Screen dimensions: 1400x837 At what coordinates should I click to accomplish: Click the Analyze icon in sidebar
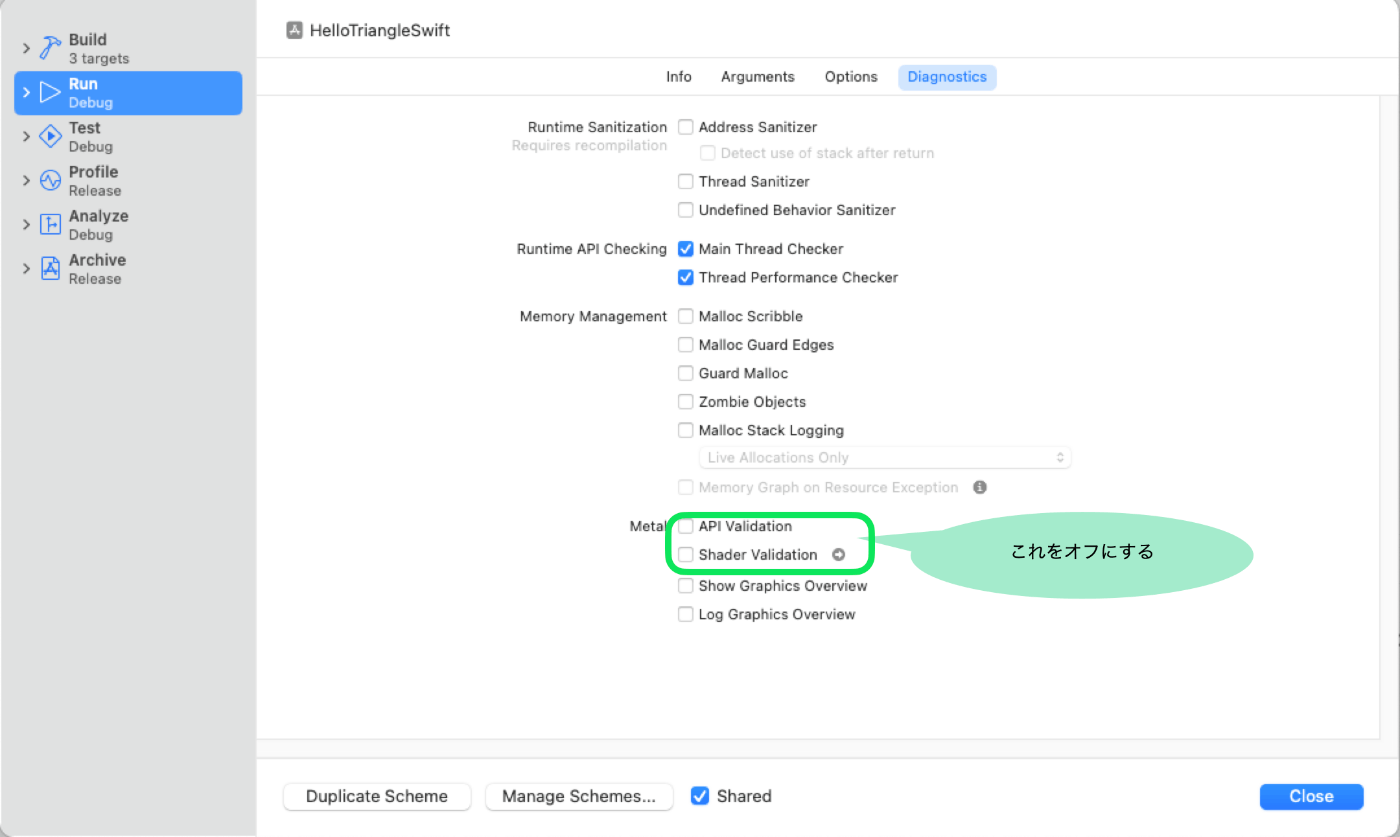tap(50, 225)
